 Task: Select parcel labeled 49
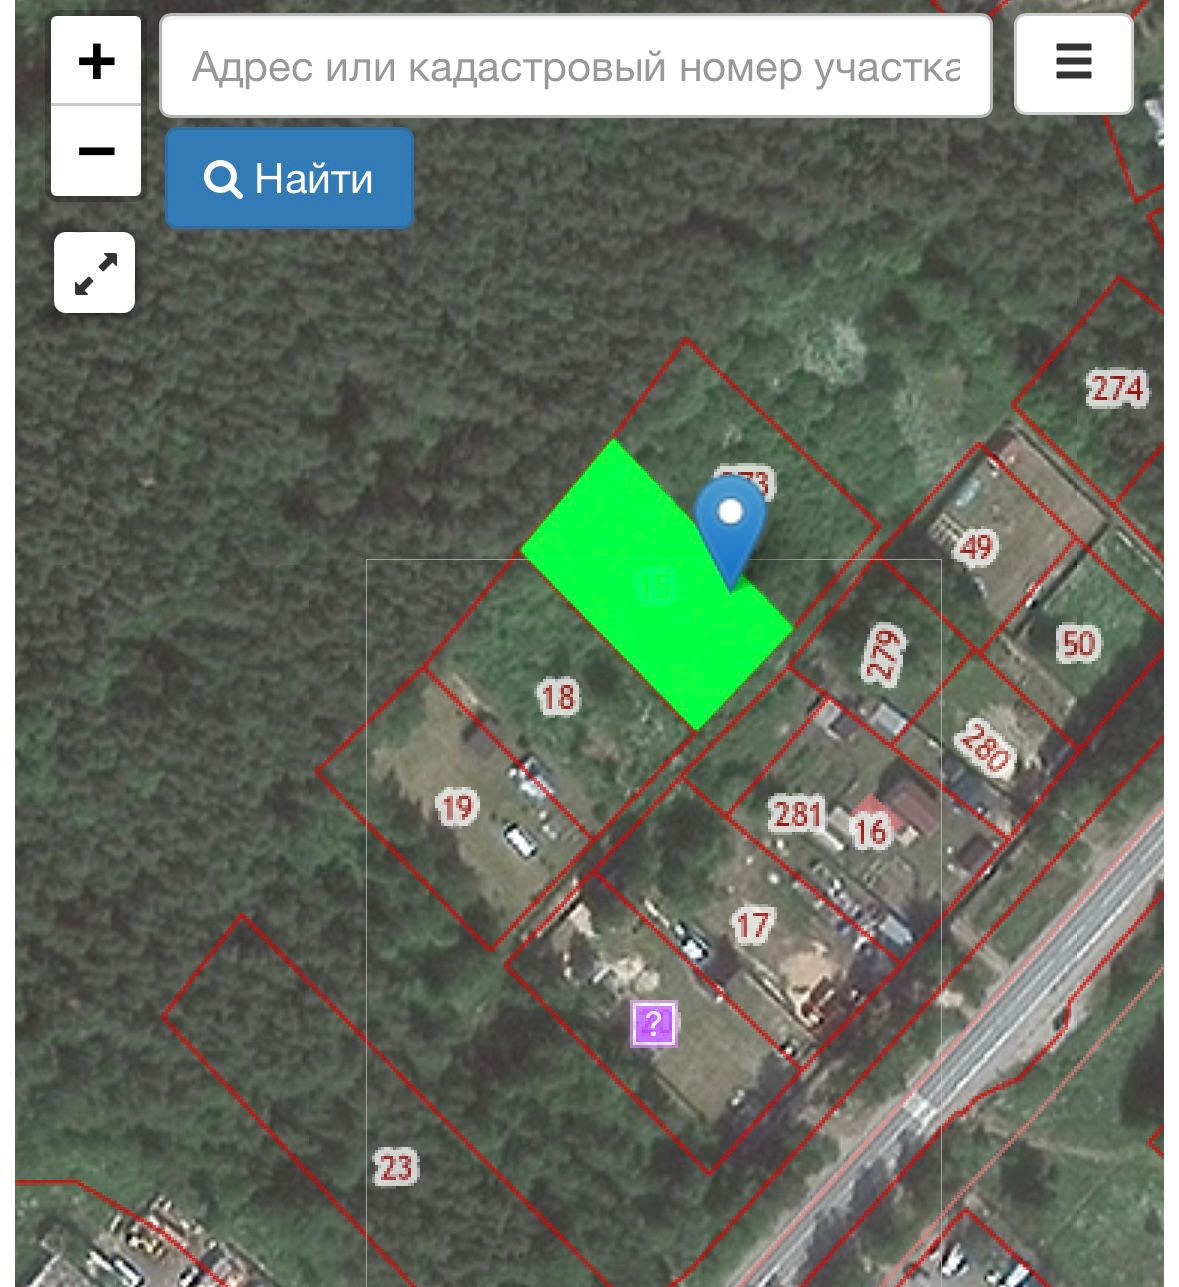click(976, 547)
